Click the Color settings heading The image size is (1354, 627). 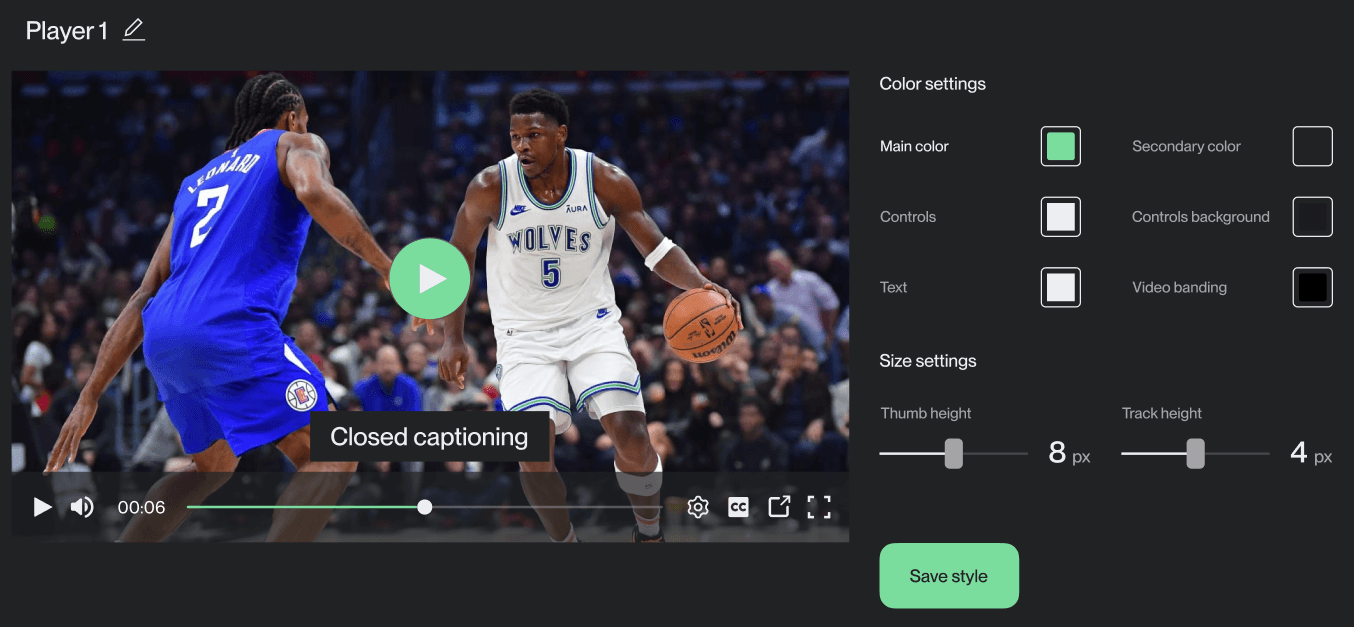coord(932,84)
